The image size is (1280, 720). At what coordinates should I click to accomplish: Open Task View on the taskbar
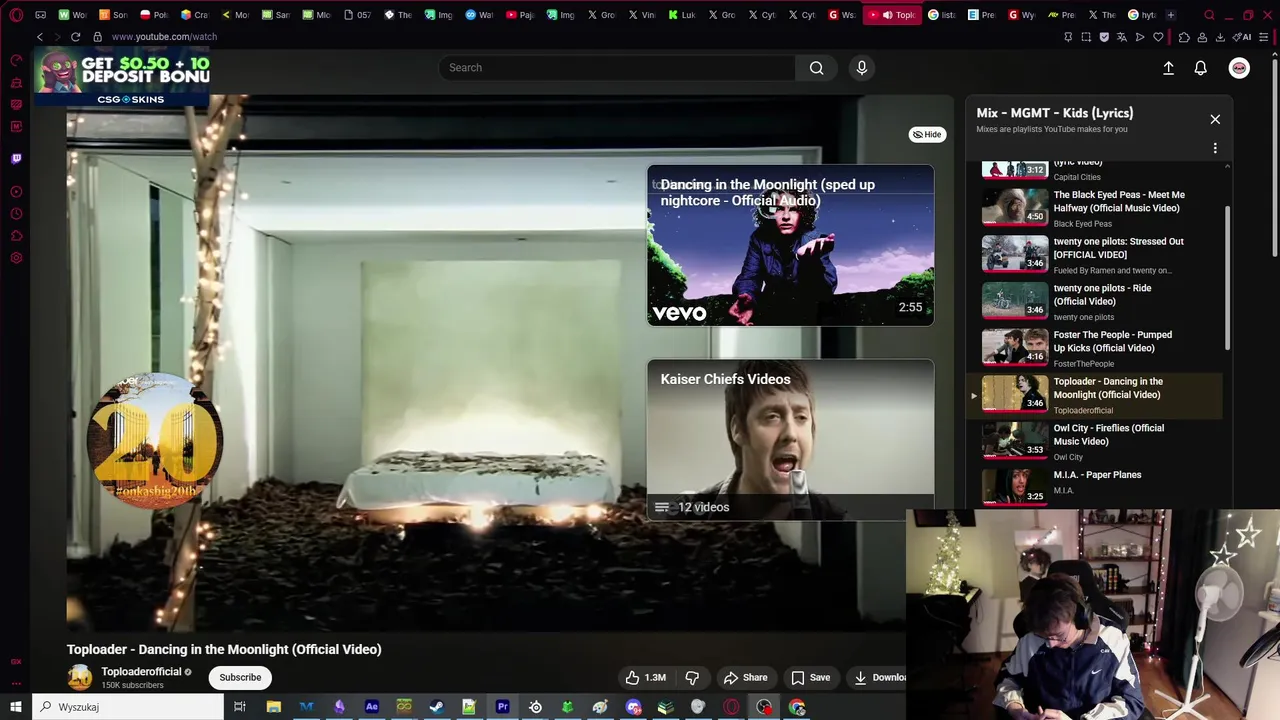[x=240, y=707]
